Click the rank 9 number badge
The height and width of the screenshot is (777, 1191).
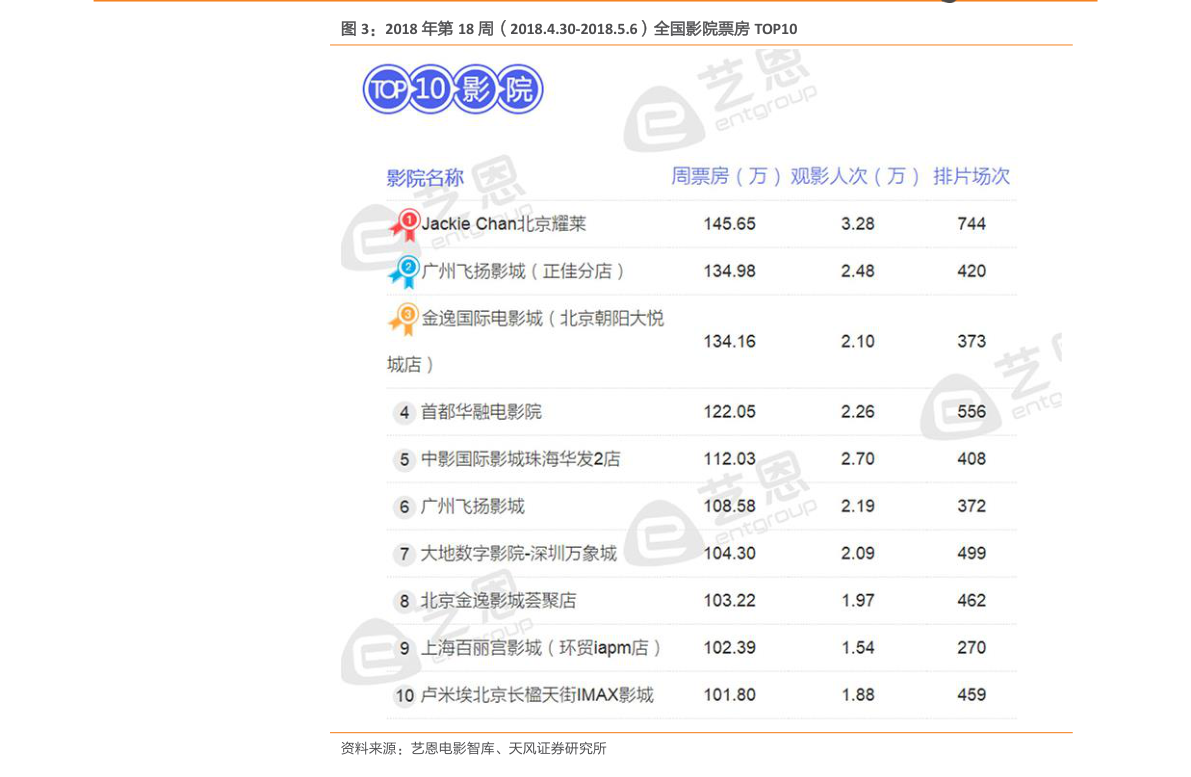click(x=404, y=648)
